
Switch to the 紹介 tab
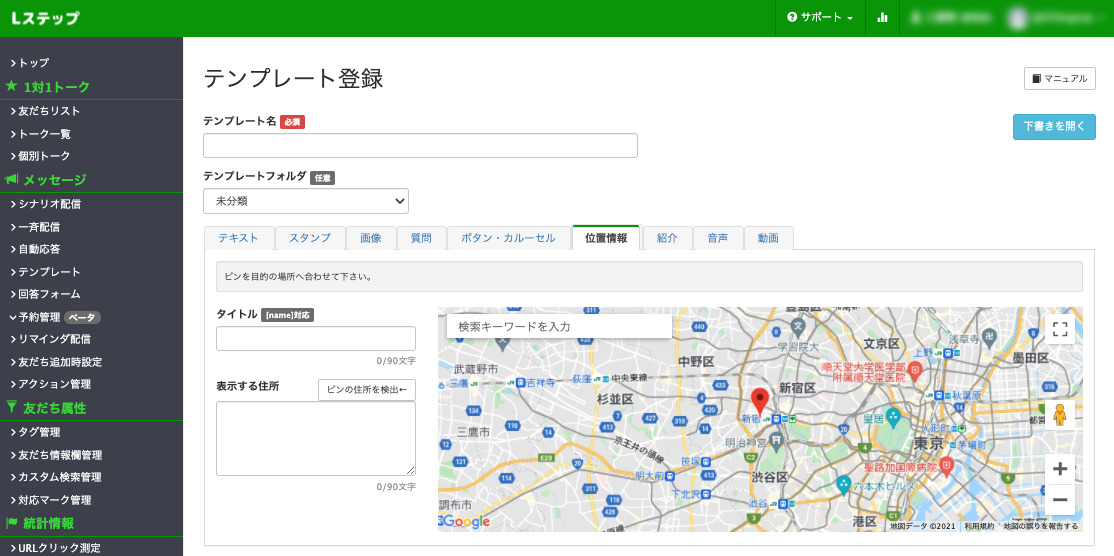coord(667,238)
